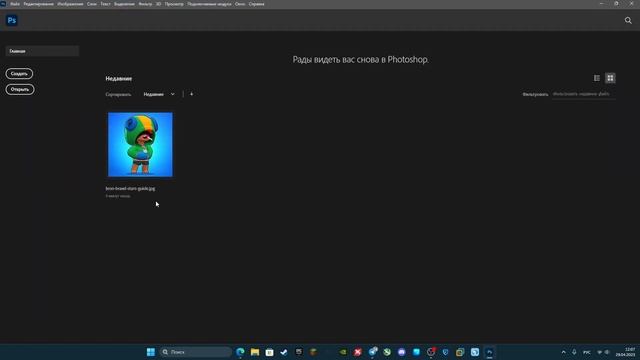The height and width of the screenshot is (360, 640).
Task: Launch Microsoft Edge from the taskbar
Action: pos(240,352)
